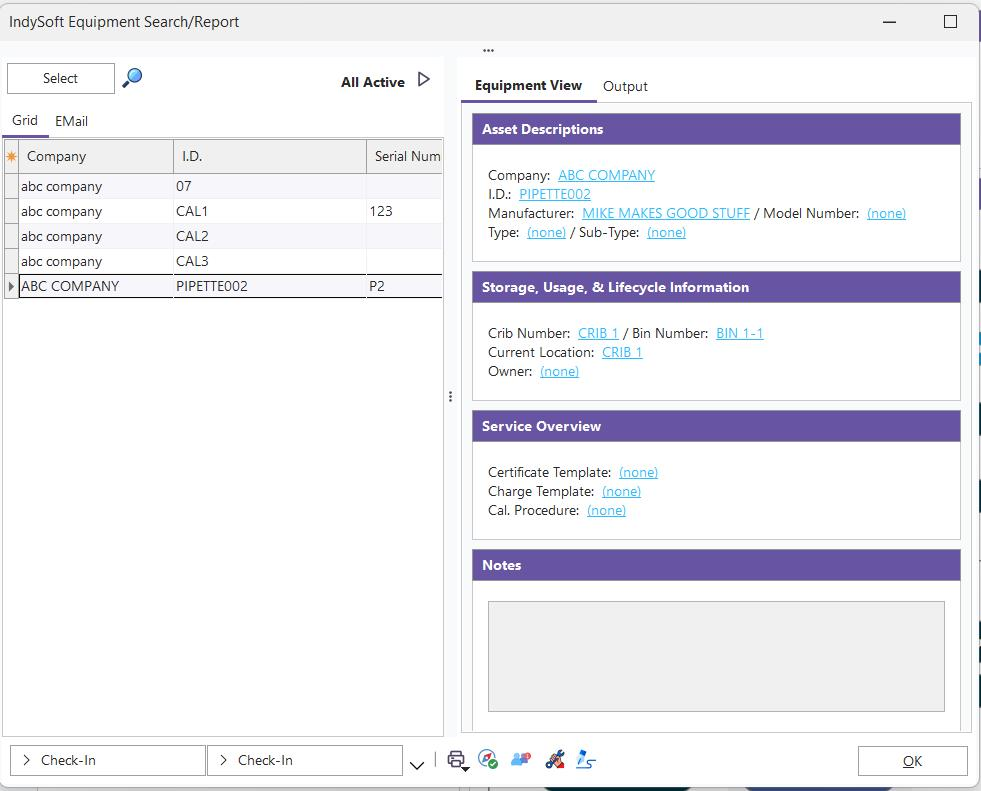Follow the BIN 1-1 link
The height and width of the screenshot is (791, 981).
(x=739, y=333)
